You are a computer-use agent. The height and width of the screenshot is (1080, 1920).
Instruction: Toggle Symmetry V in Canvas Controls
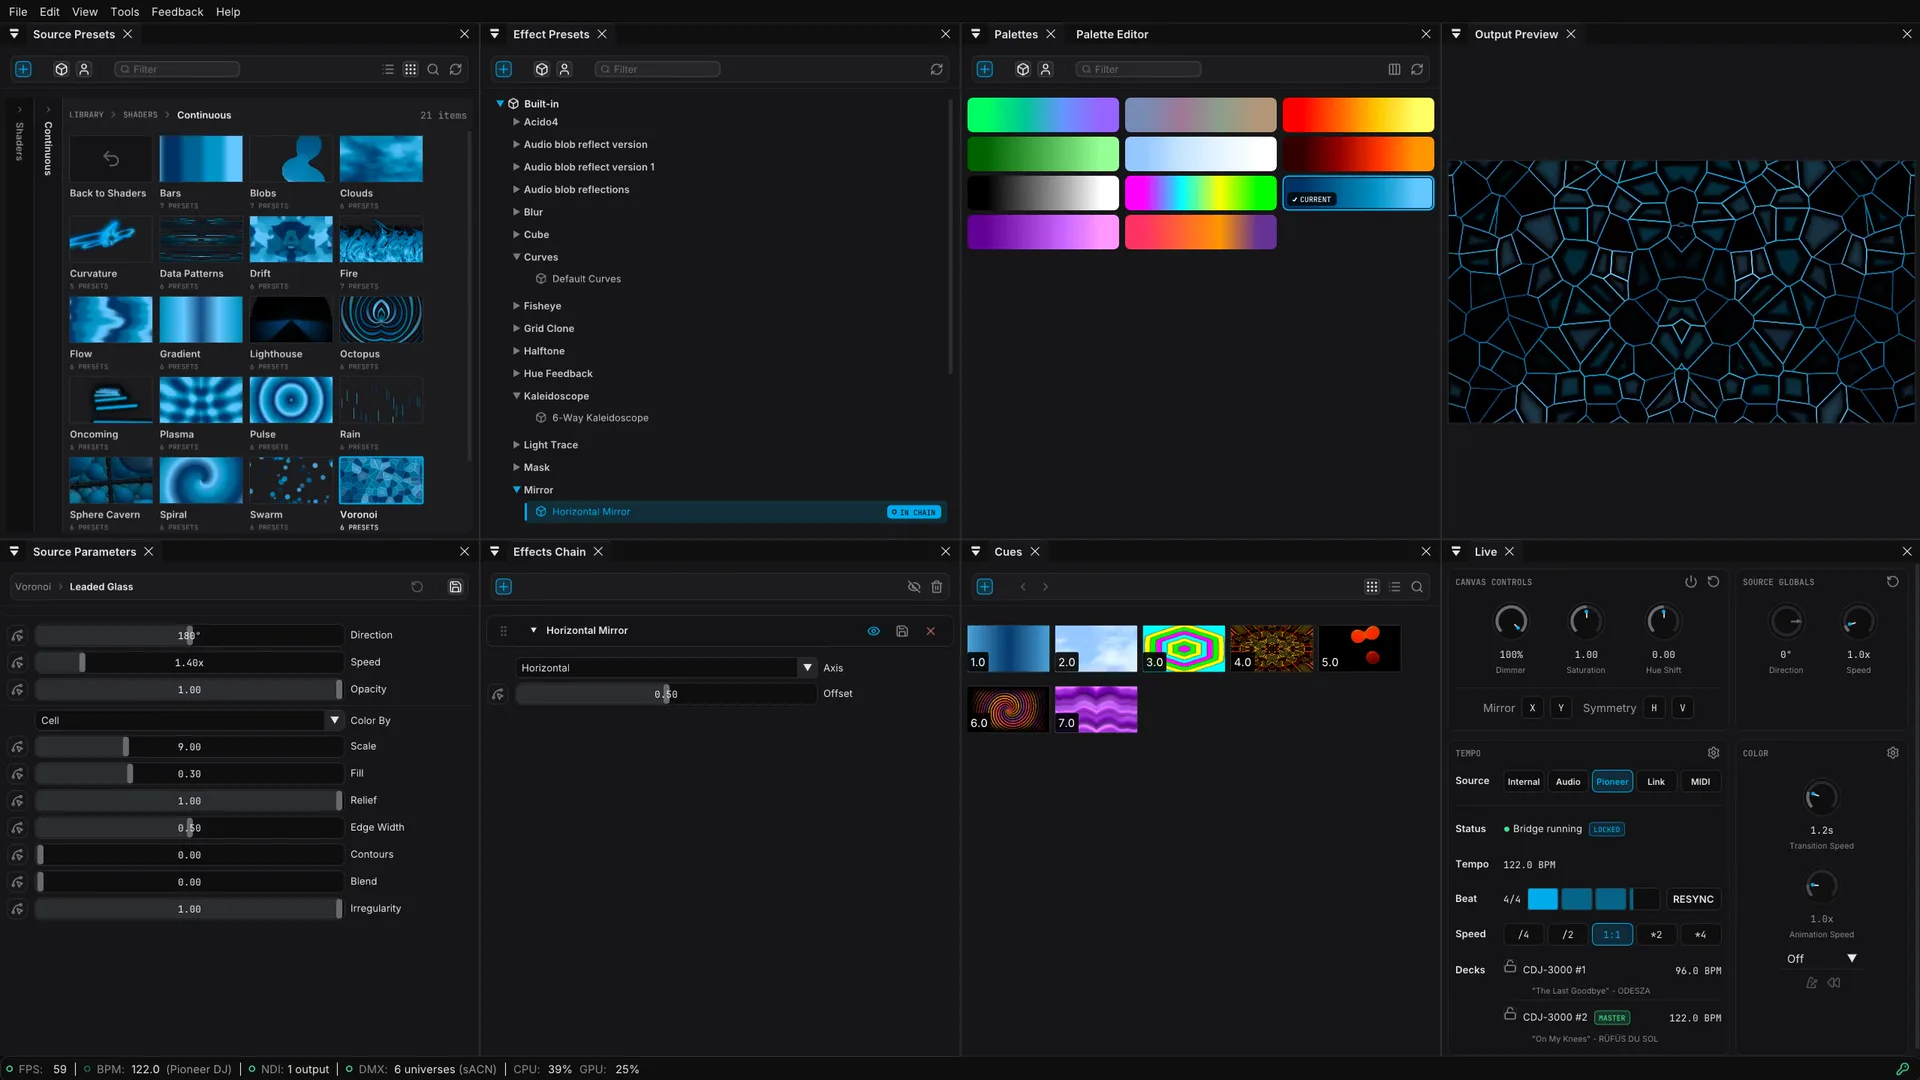tap(1683, 708)
